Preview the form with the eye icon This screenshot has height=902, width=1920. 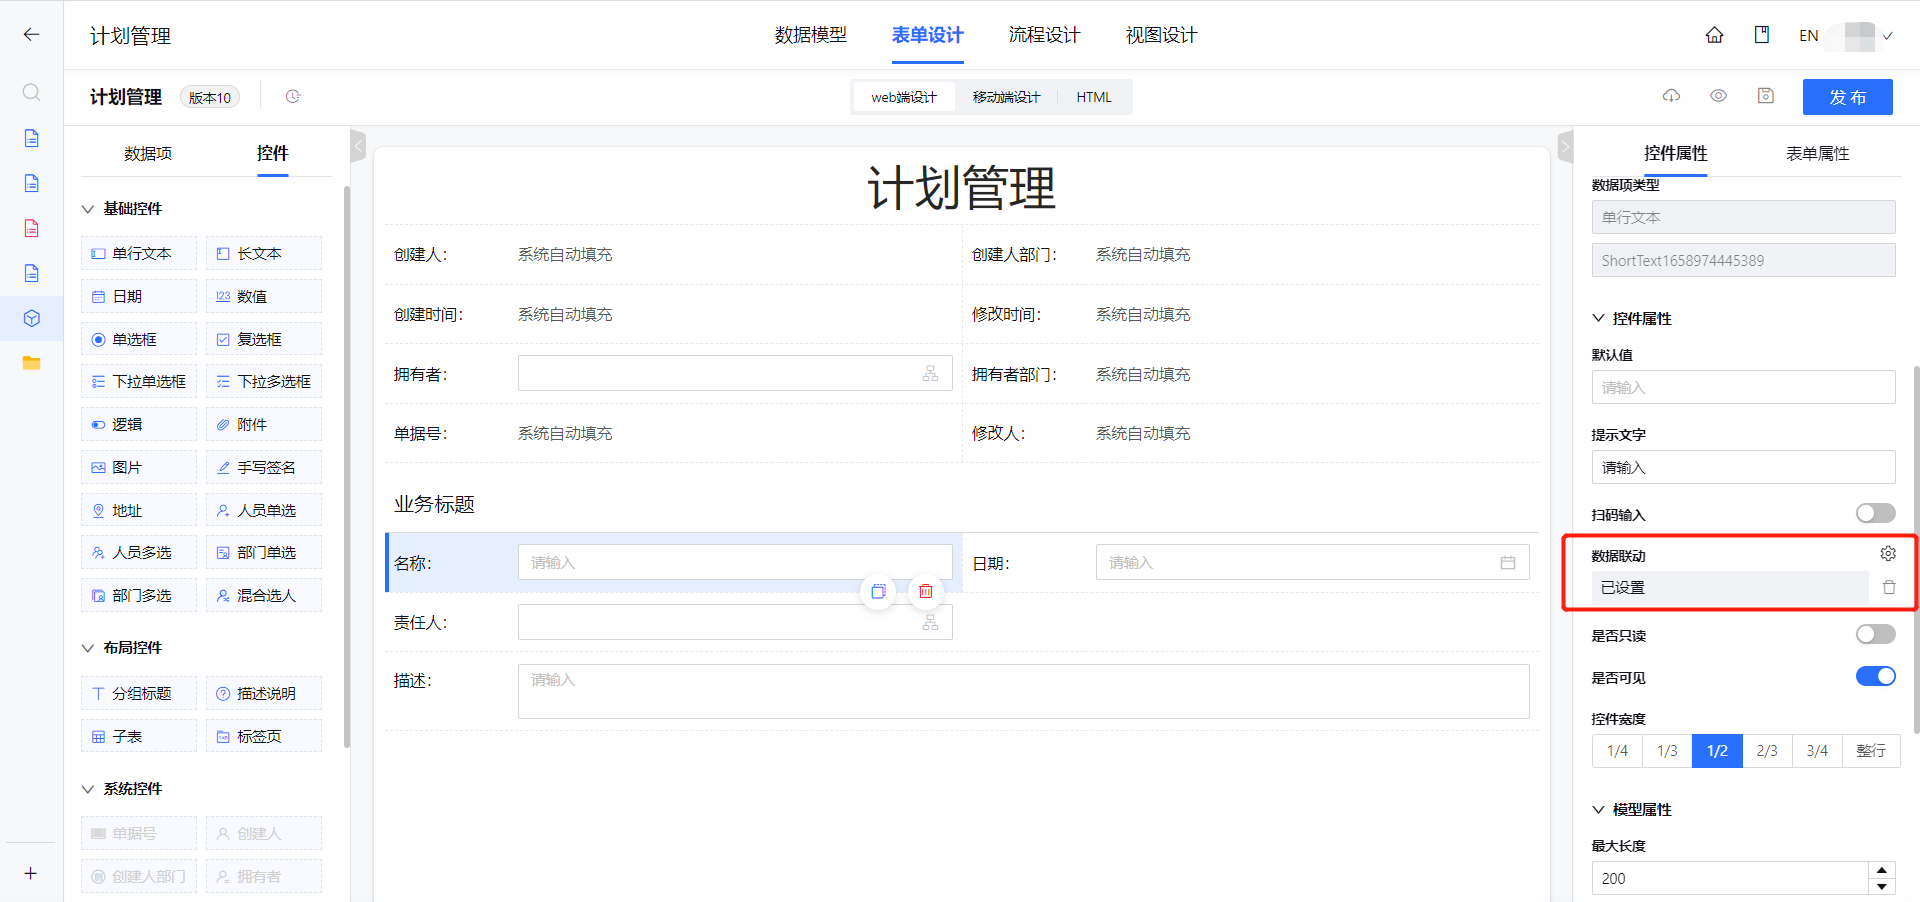1718,96
